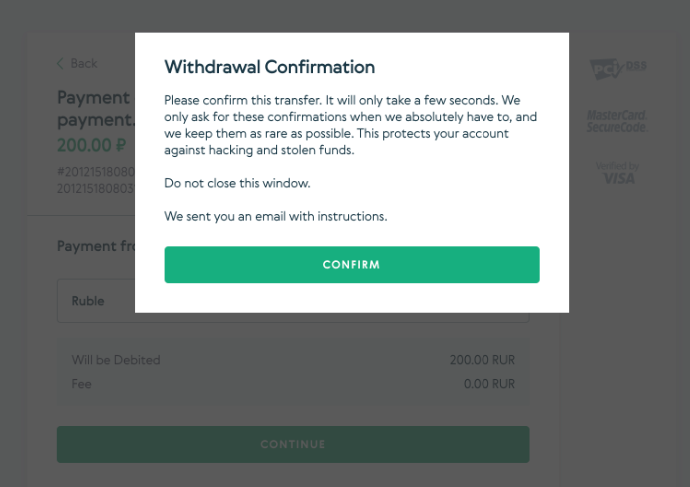This screenshot has height=487, width=690.
Task: Click the back chevron arrow icon
Action: tap(60, 63)
